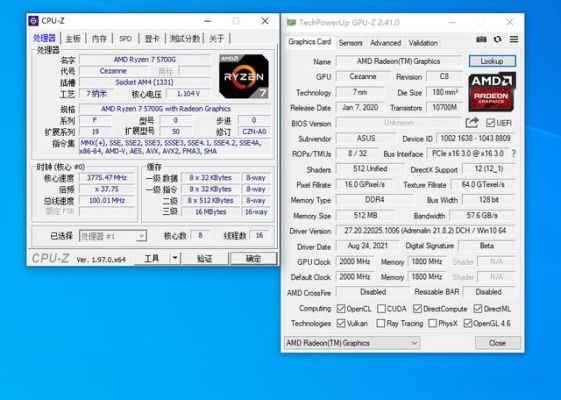Viewport: 561px width, 400px height.
Task: Click the 三级 16 MBytes cache value
Action: (x=210, y=212)
